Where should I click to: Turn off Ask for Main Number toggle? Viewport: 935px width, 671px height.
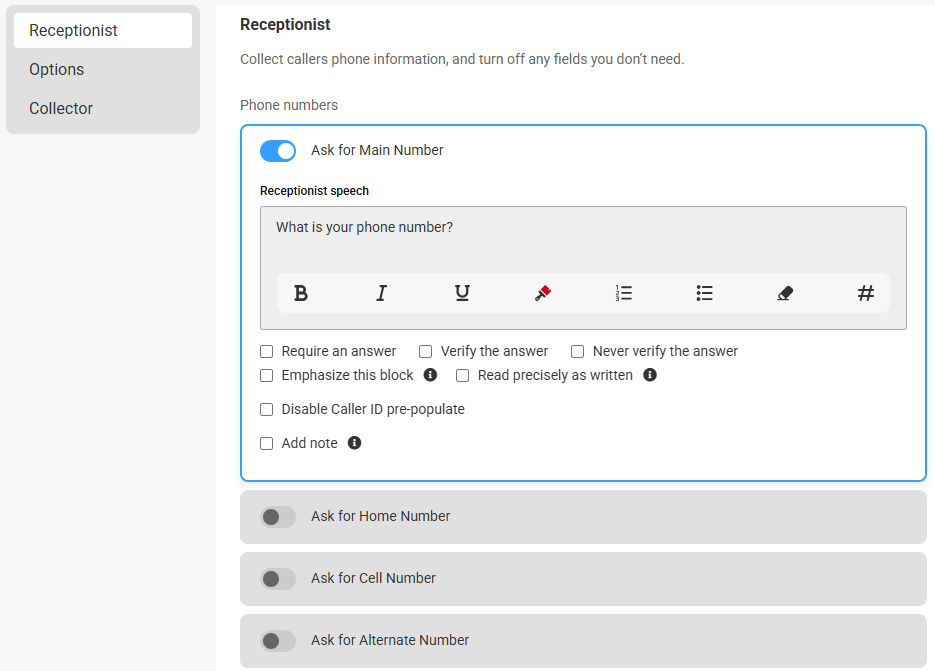coord(278,151)
